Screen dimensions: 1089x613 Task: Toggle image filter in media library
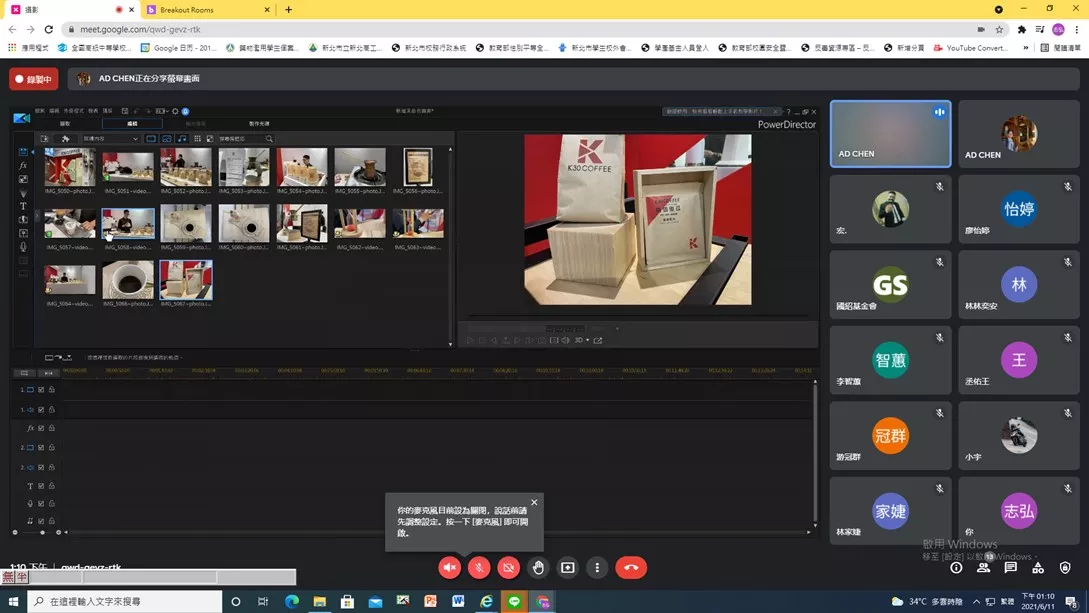tap(167, 139)
